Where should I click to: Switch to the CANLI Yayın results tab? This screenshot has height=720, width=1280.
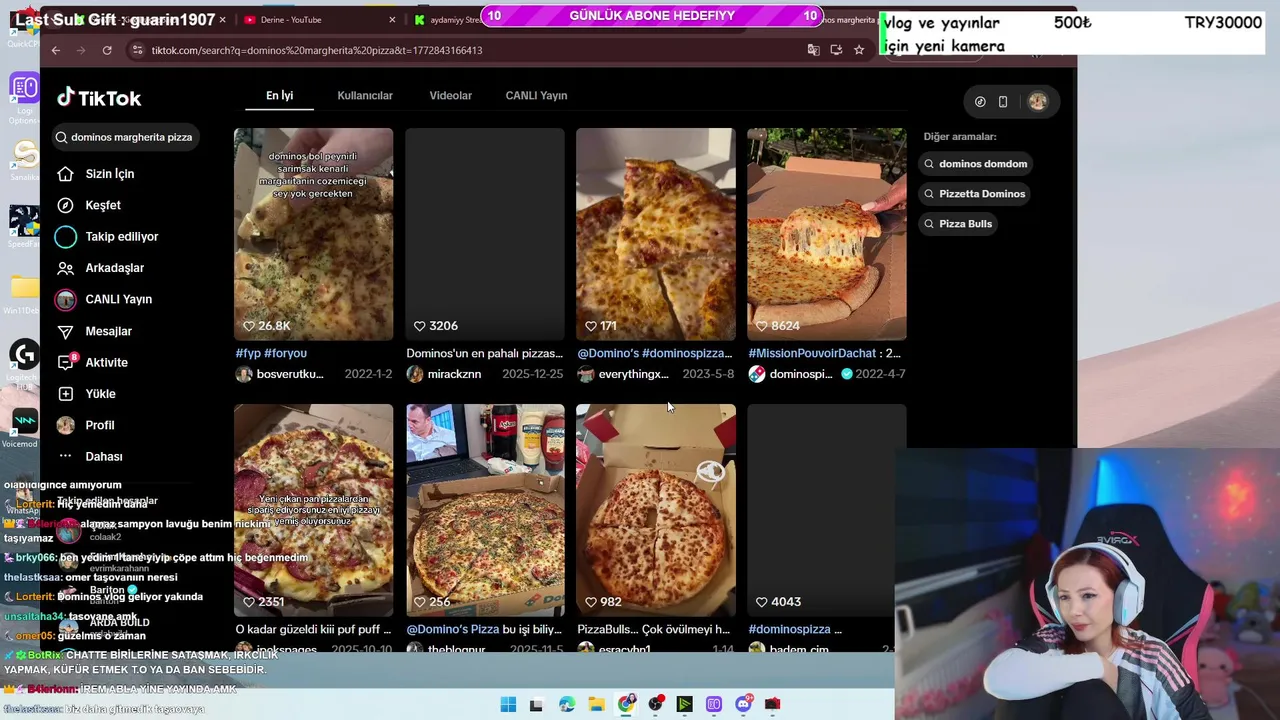536,96
